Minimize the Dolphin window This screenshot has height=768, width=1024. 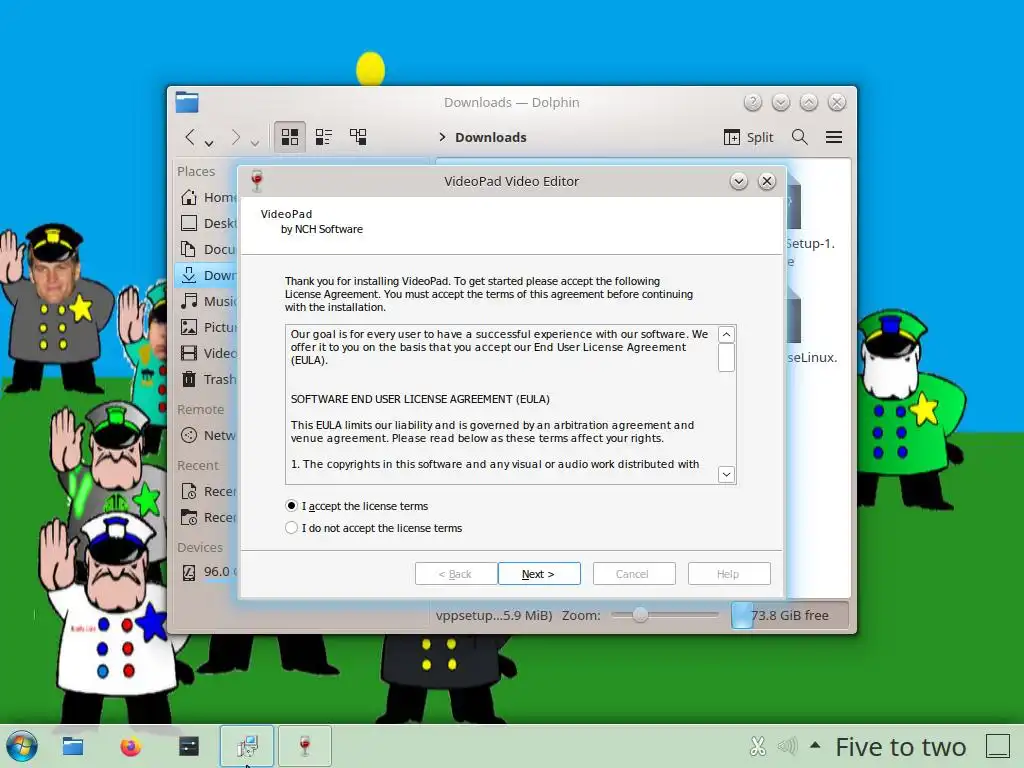(780, 103)
